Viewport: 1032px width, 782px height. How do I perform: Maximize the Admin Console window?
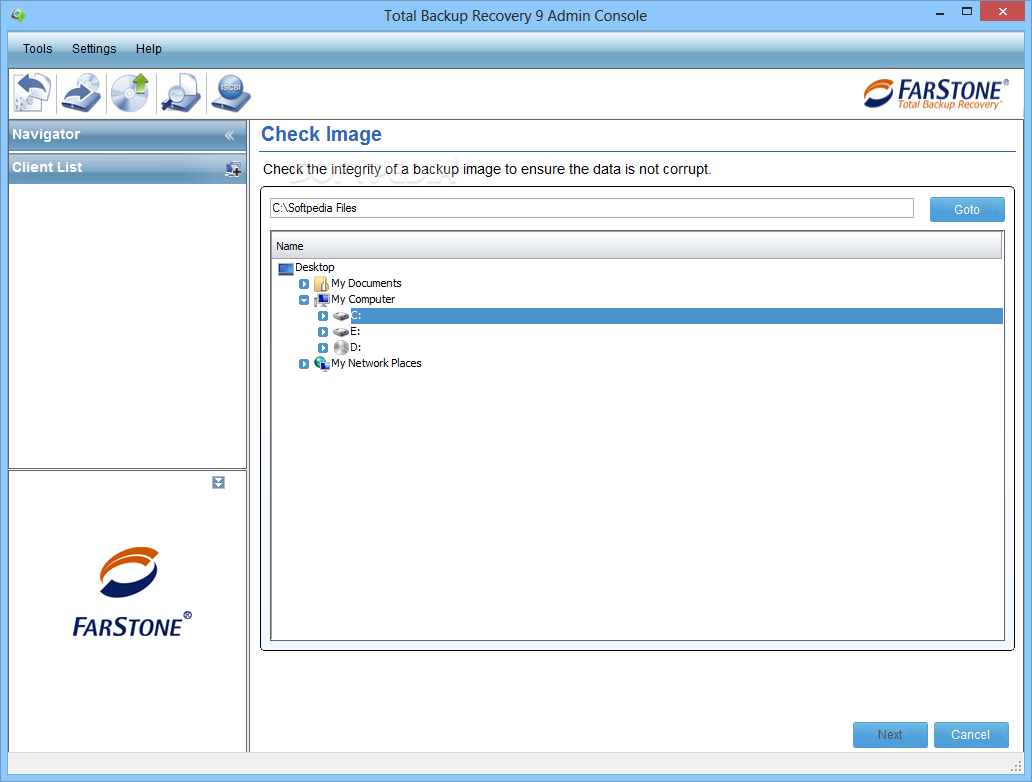click(966, 12)
